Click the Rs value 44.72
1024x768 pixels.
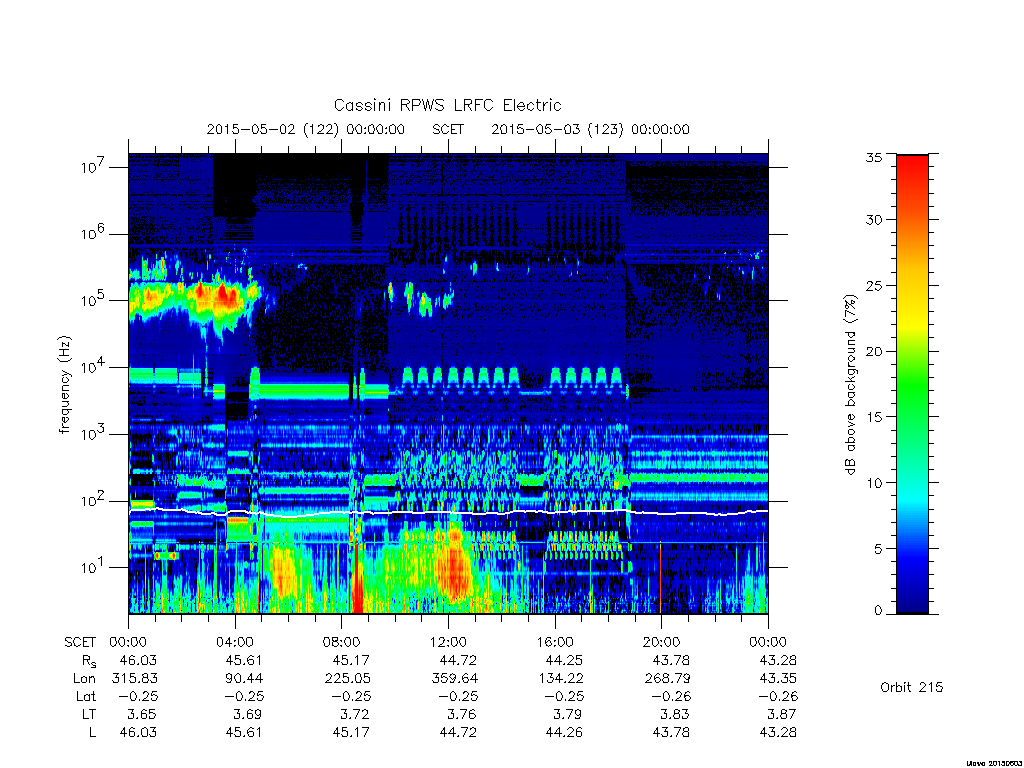(x=458, y=660)
